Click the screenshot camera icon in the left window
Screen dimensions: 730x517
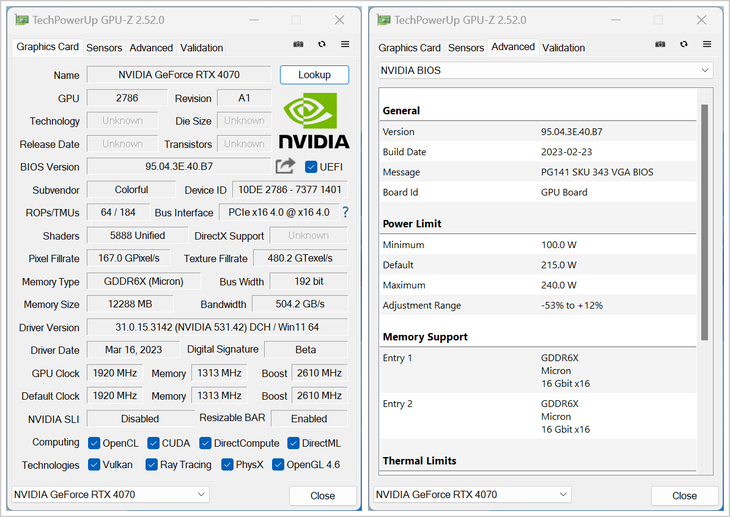coord(298,44)
